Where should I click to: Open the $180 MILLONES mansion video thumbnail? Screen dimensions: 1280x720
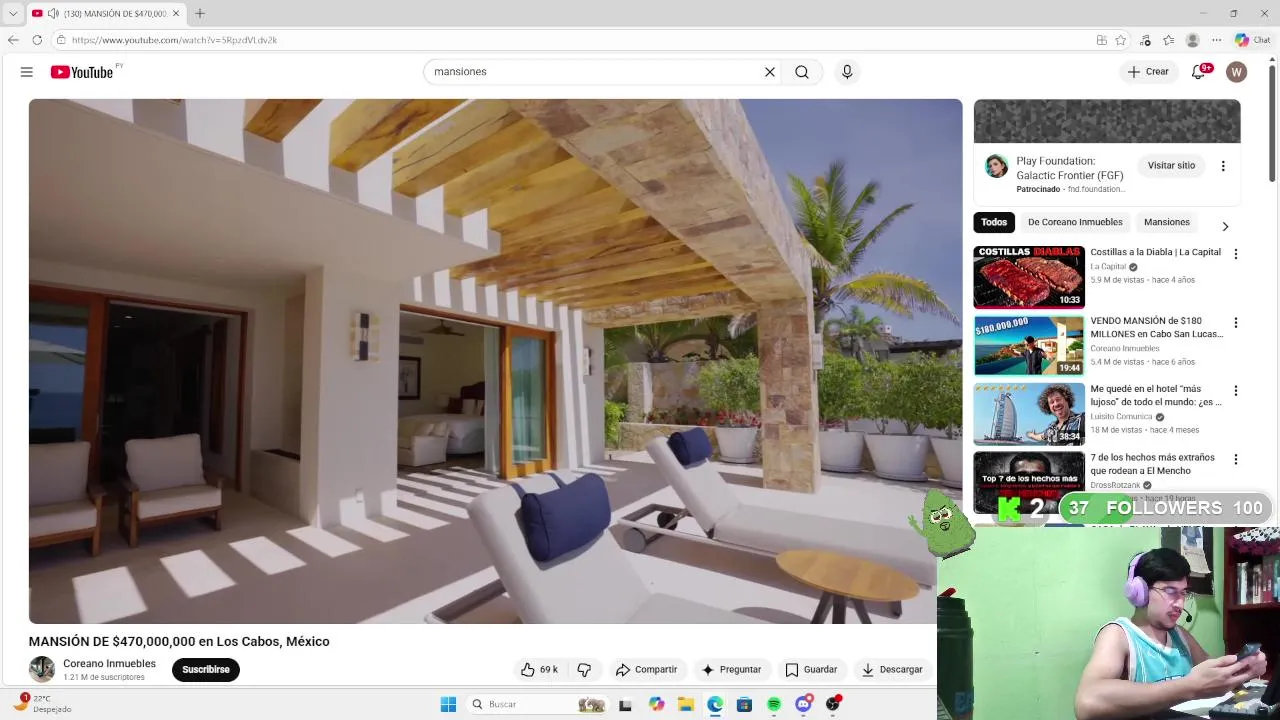[1029, 345]
